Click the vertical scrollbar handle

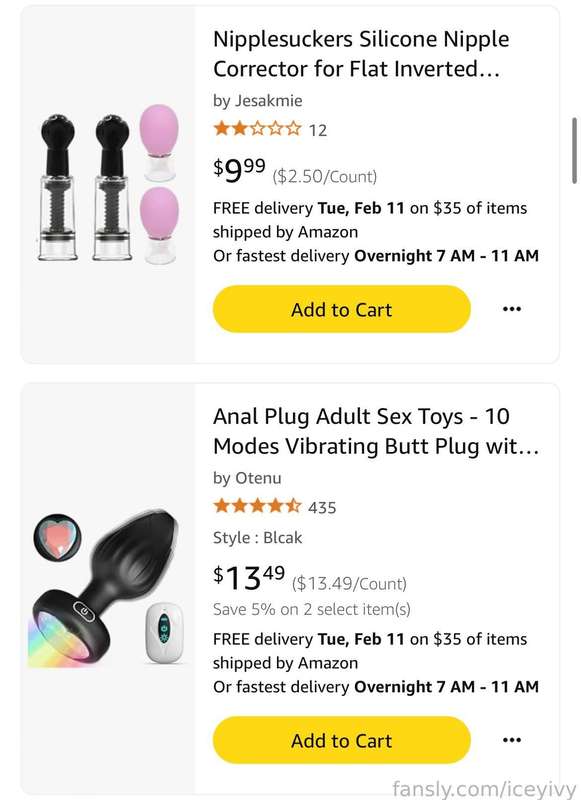point(574,151)
